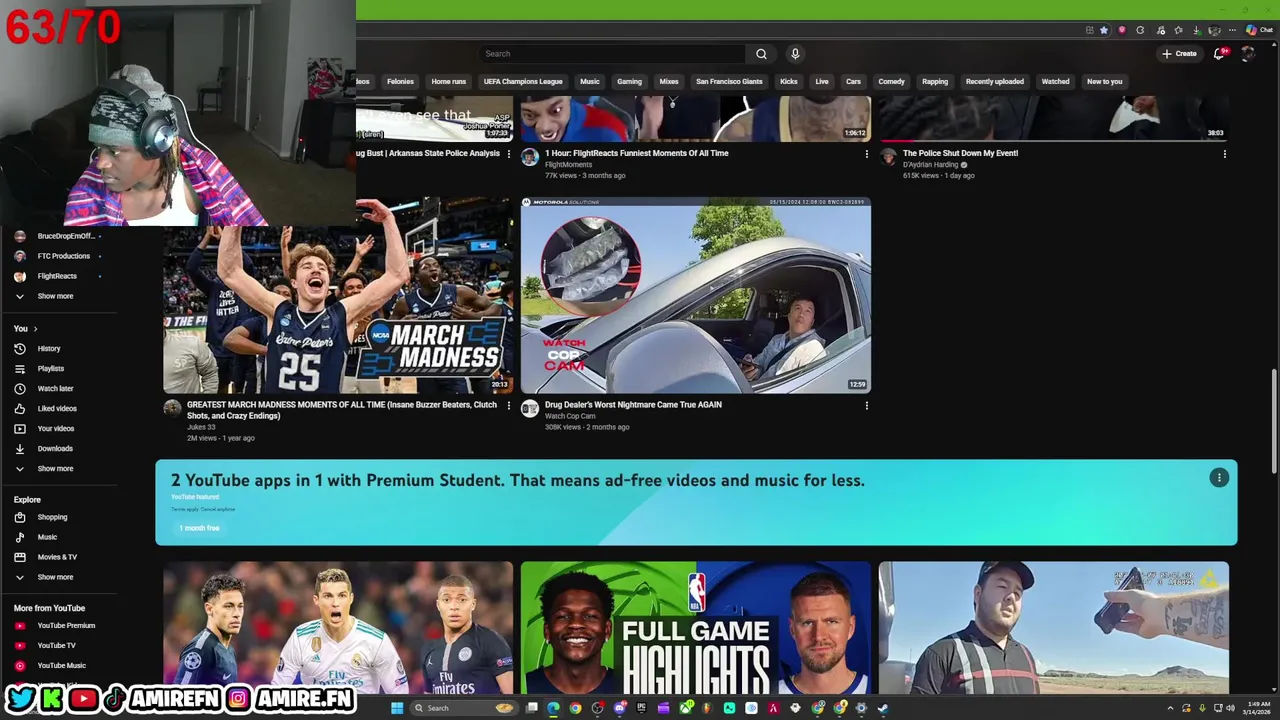Open BruceDropEmOff subscription channel
The image size is (1280, 720).
click(65, 236)
